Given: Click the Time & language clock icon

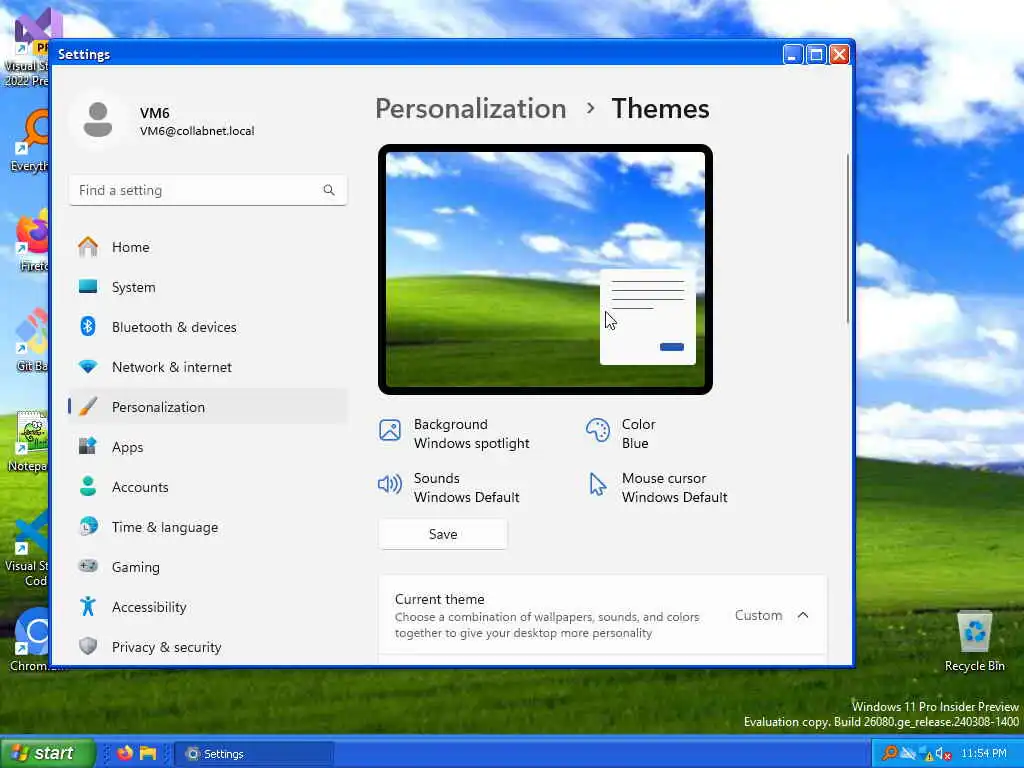Looking at the screenshot, I should pyautogui.click(x=88, y=526).
